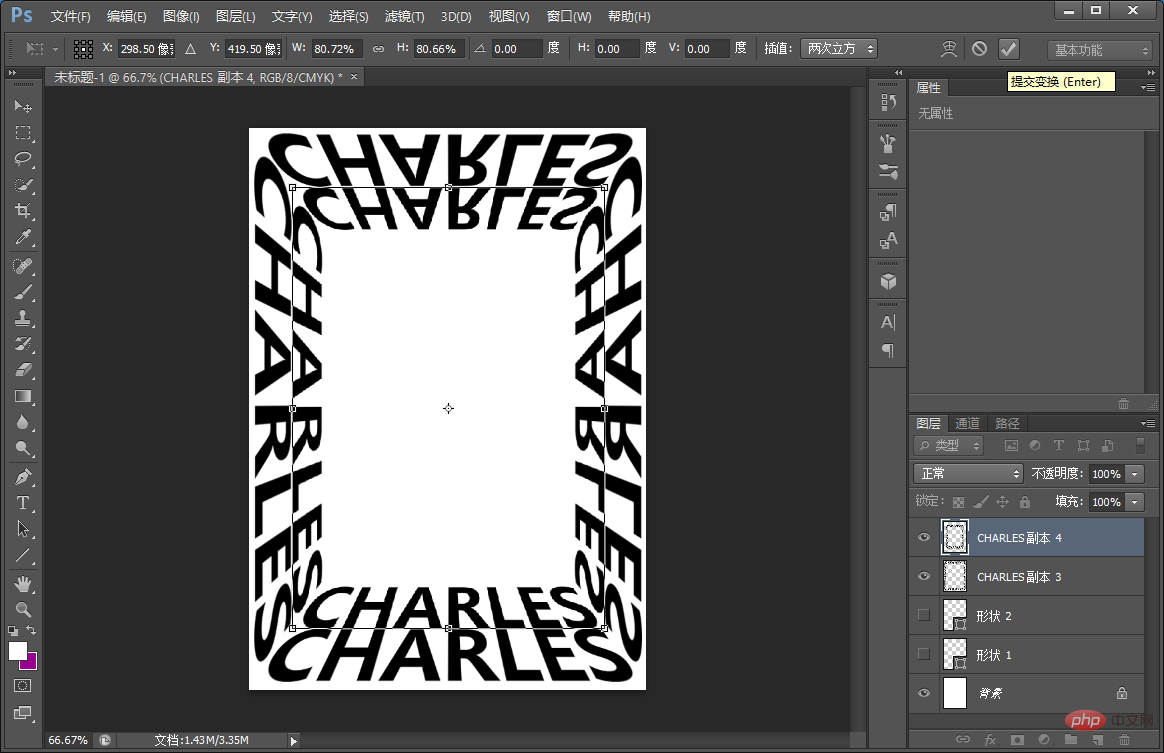Reset default foreground and background colors
The image size is (1164, 753).
(x=13, y=630)
